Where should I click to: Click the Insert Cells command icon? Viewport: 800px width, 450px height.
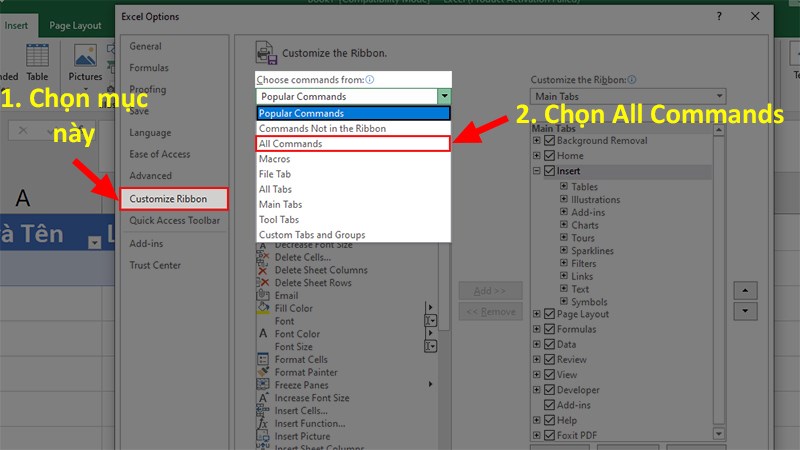tap(263, 410)
